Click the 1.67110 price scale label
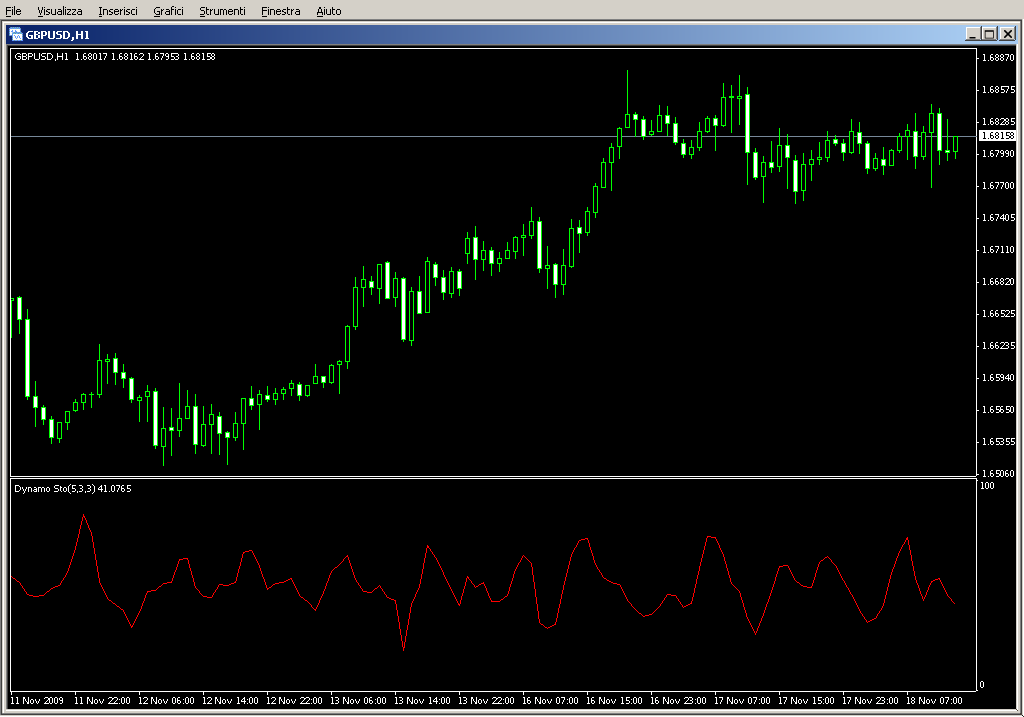 [998, 249]
